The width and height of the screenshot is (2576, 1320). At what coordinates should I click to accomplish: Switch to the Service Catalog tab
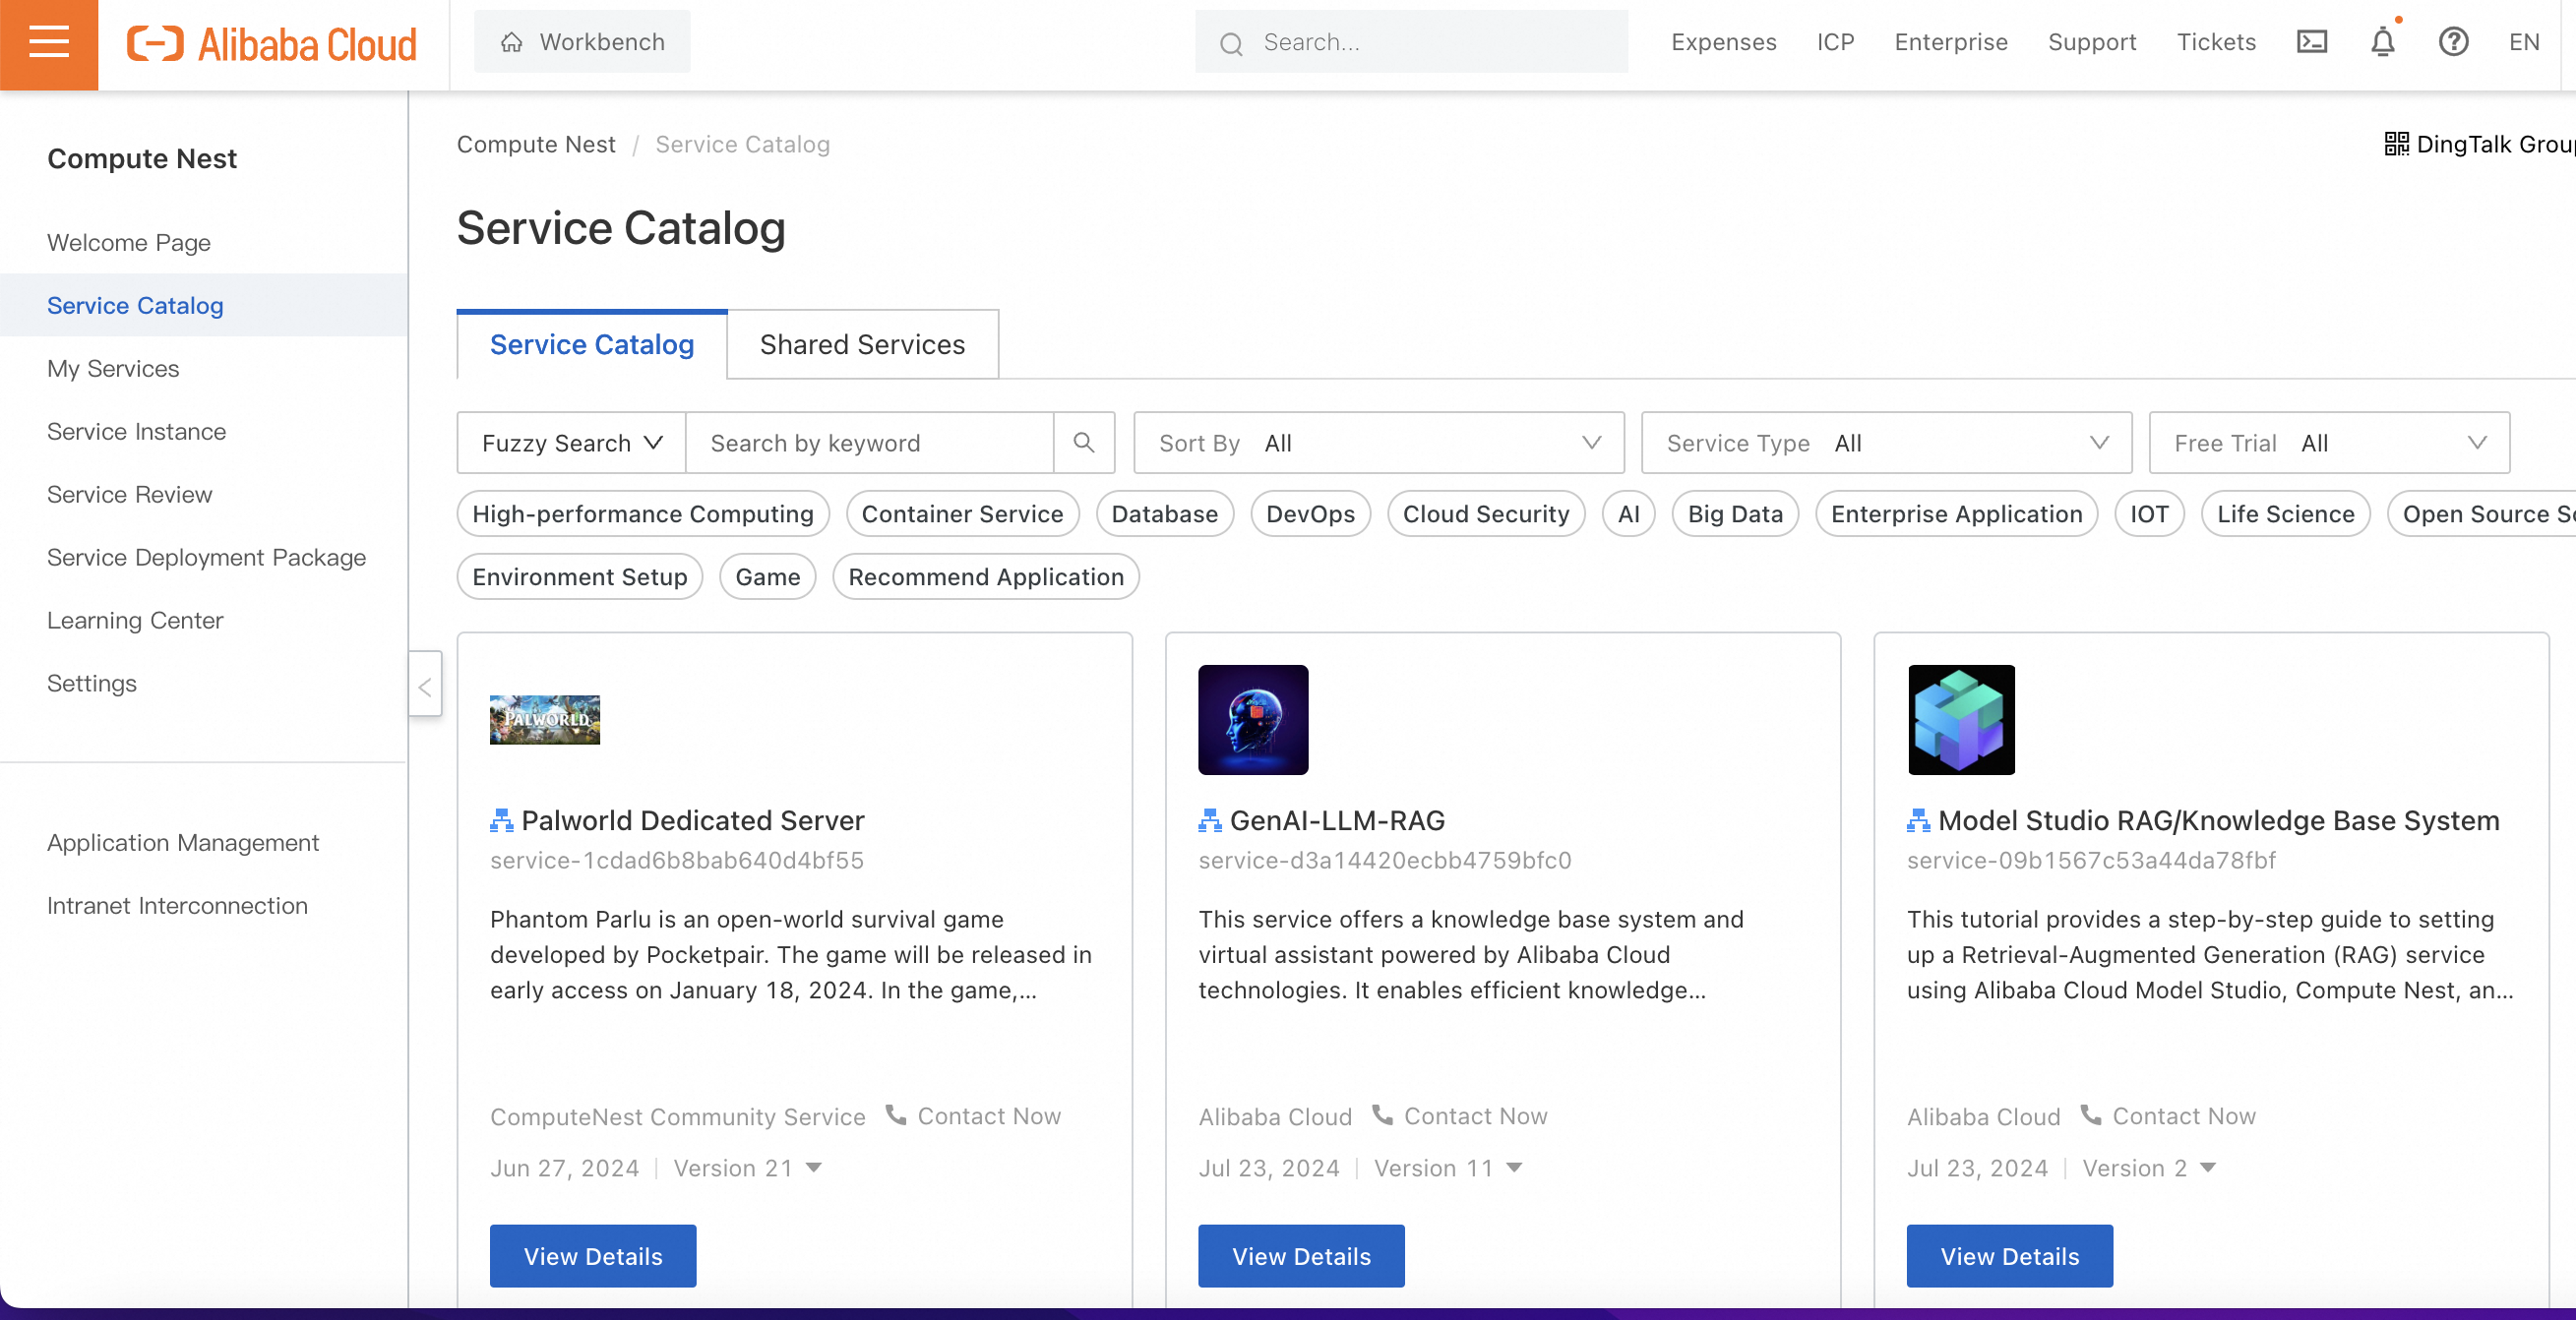point(592,344)
